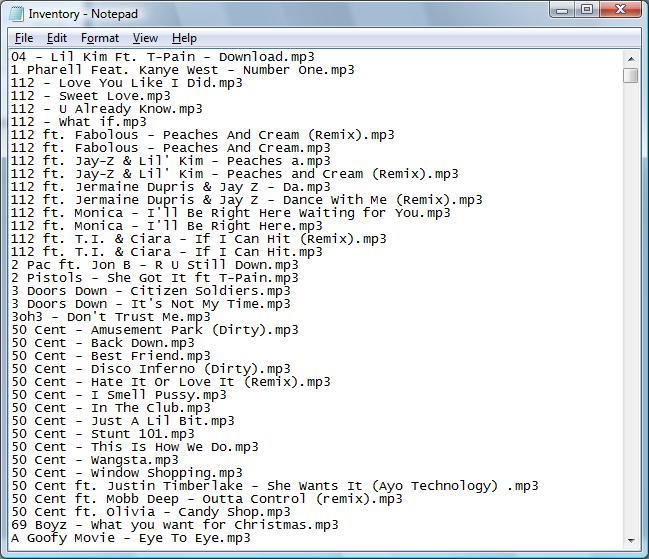The image size is (649, 559).
Task: Click line "3 Doors Down - Citizen Soldiers.mp3"
Action: (x=151, y=291)
